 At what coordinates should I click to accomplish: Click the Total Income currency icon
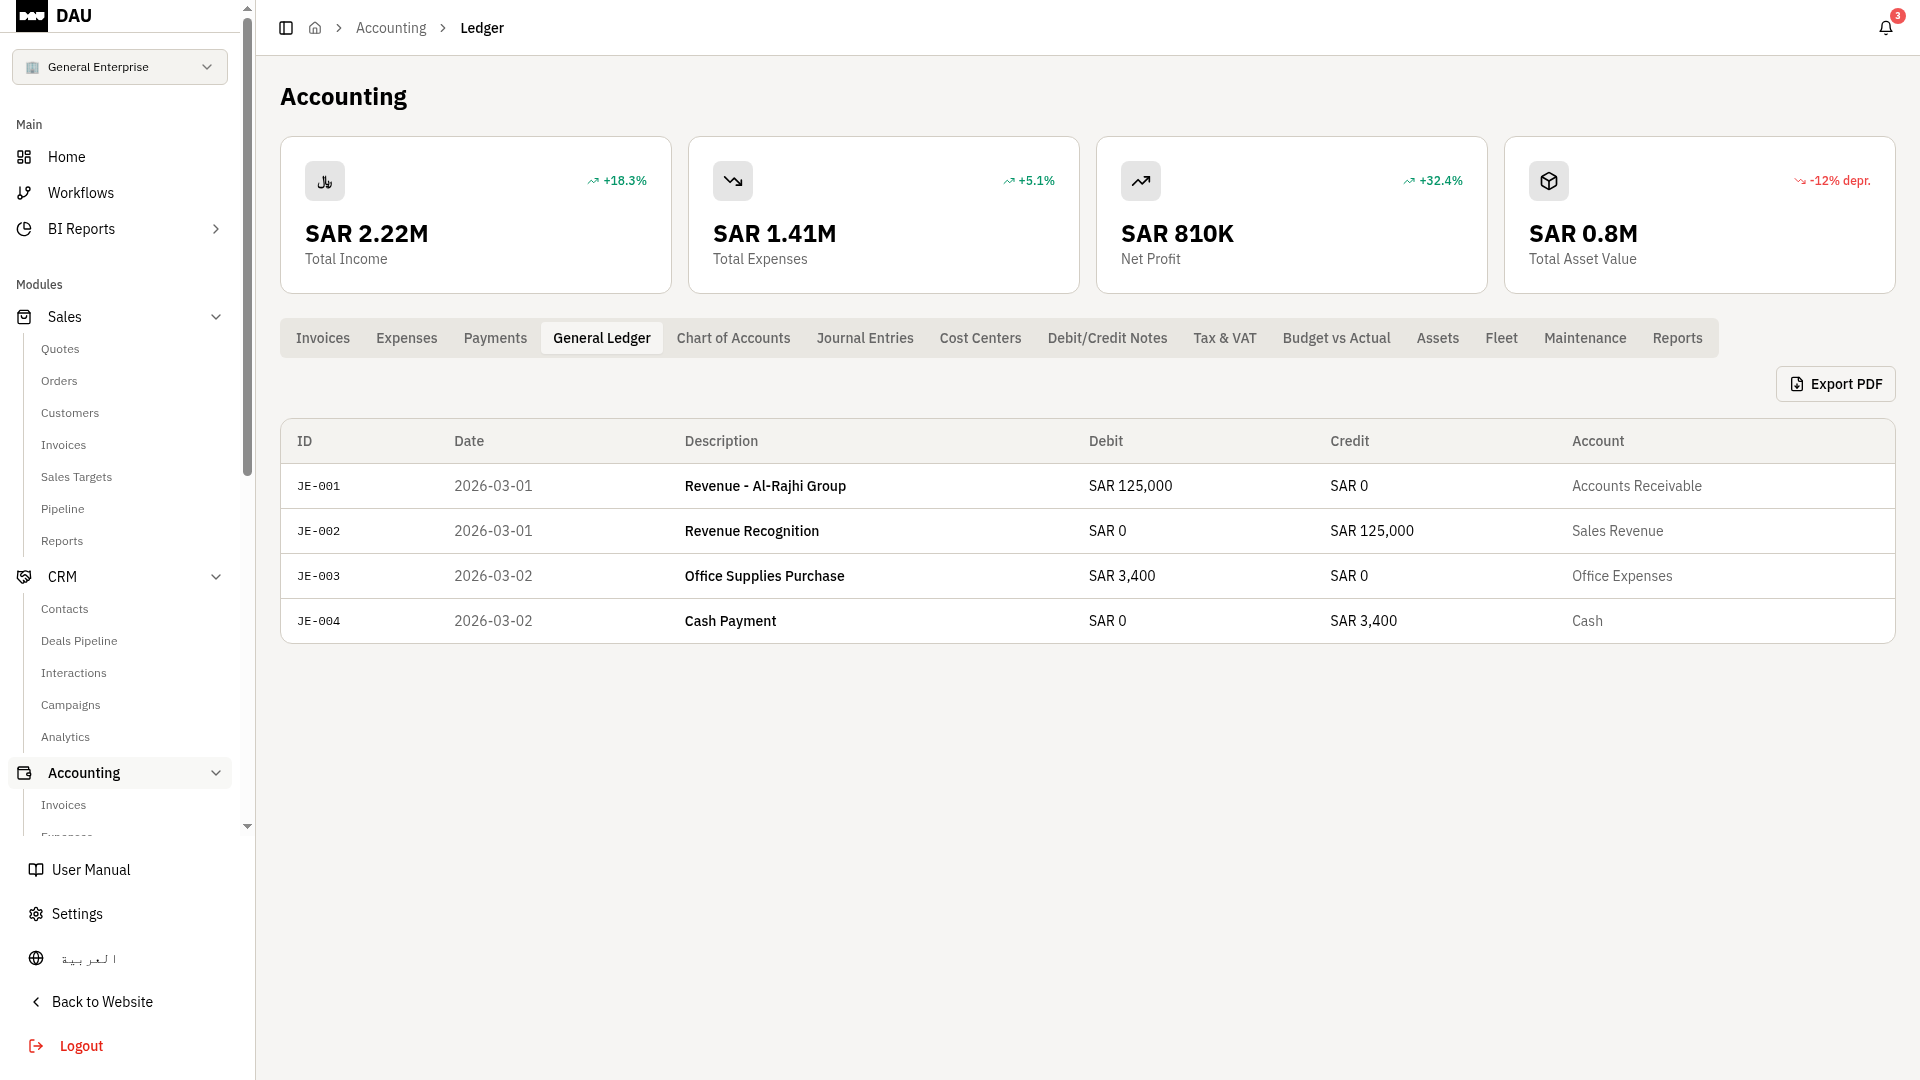[x=325, y=181]
